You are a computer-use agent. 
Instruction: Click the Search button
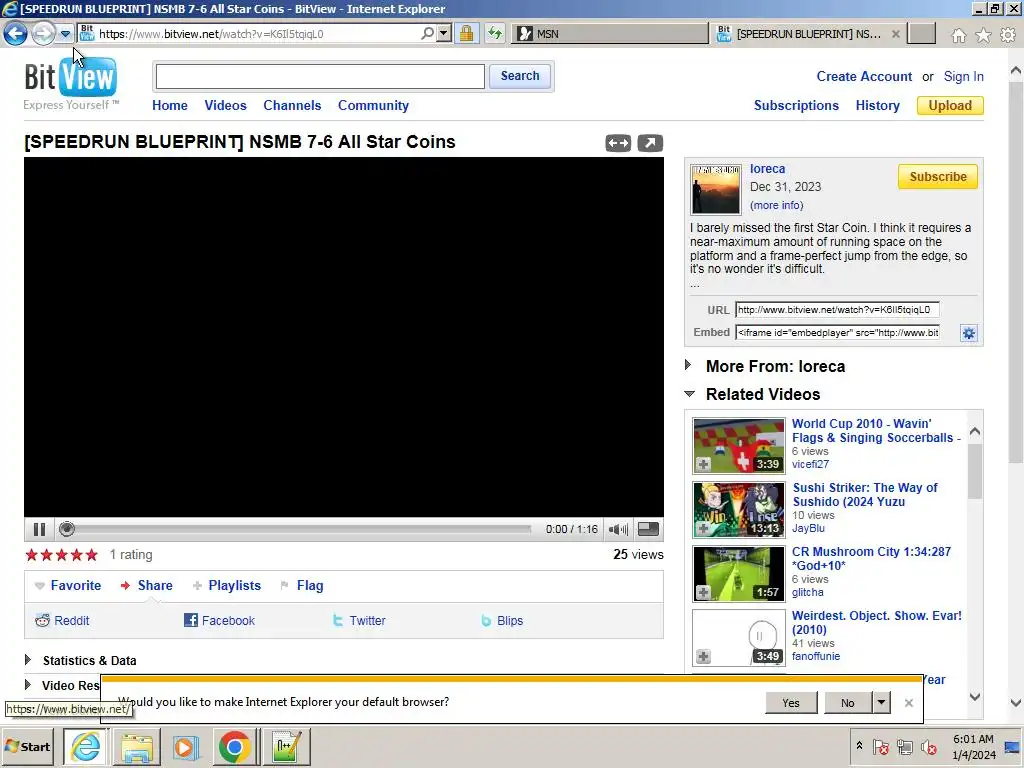tap(520, 76)
